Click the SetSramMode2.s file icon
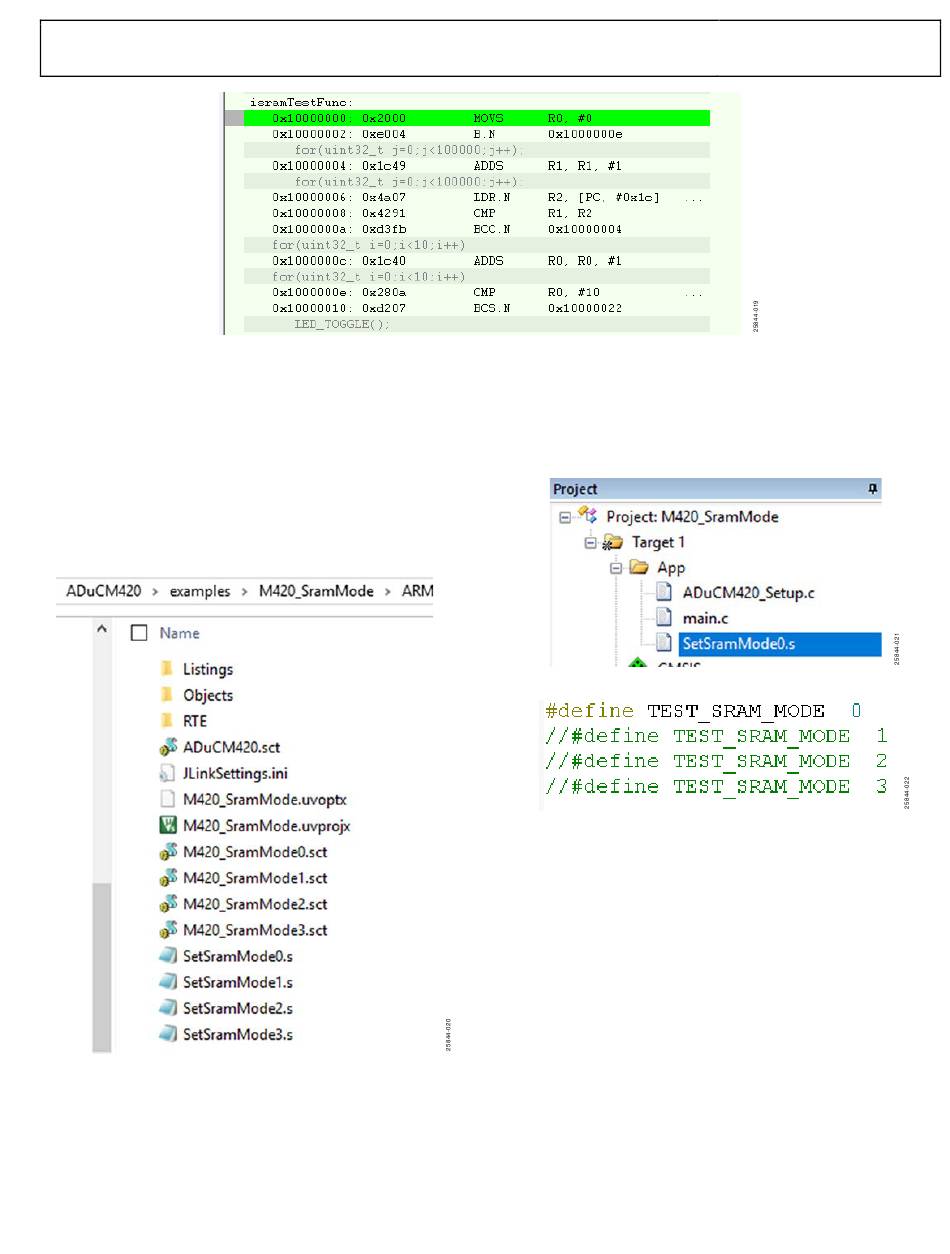Screen dimensions: 950x1254 tap(168, 1008)
